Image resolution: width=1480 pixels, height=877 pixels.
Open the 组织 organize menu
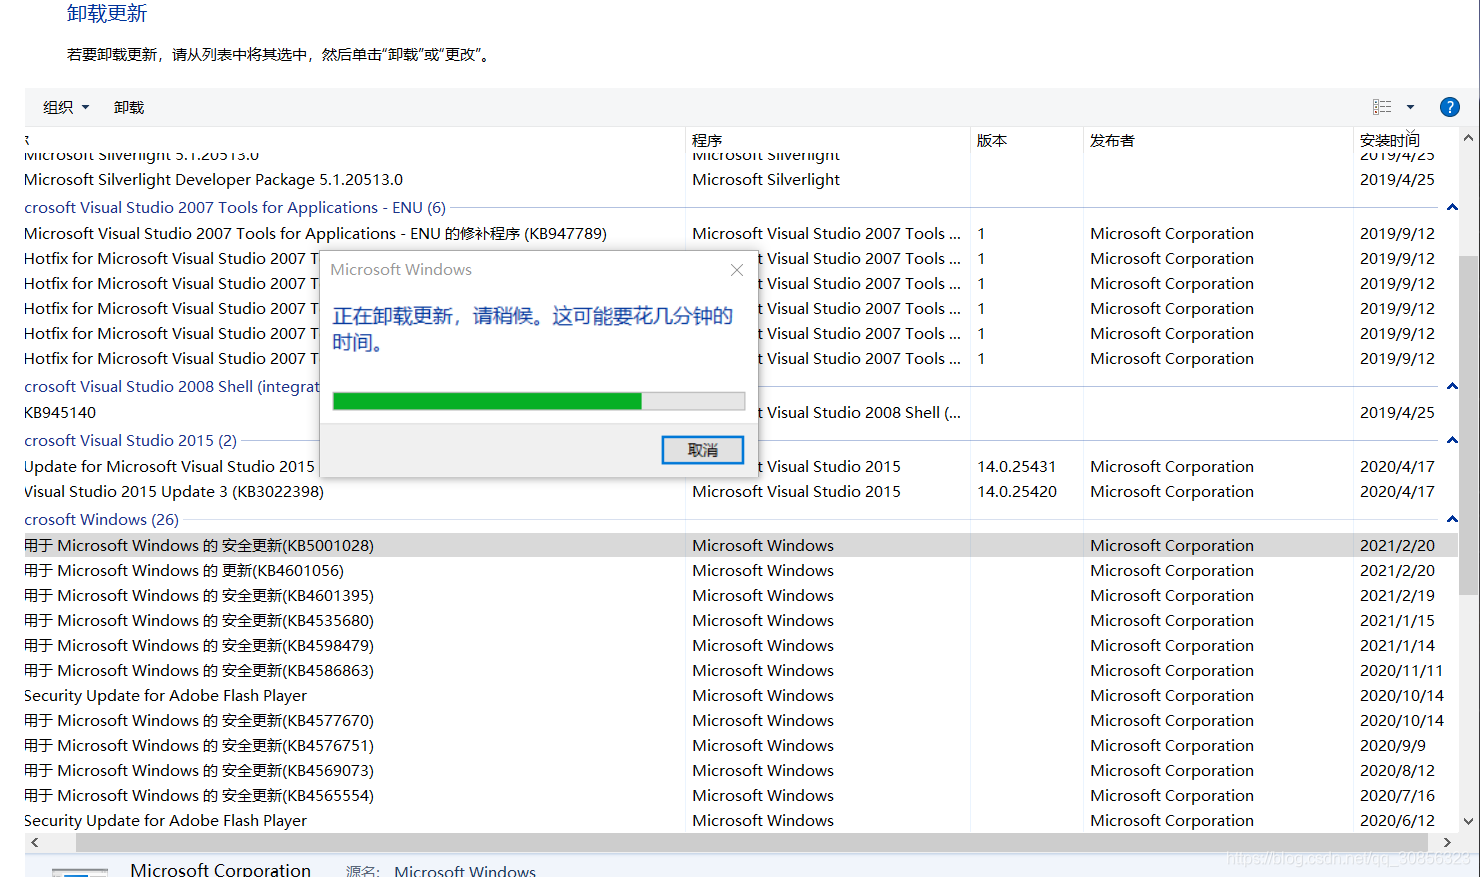[x=66, y=107]
